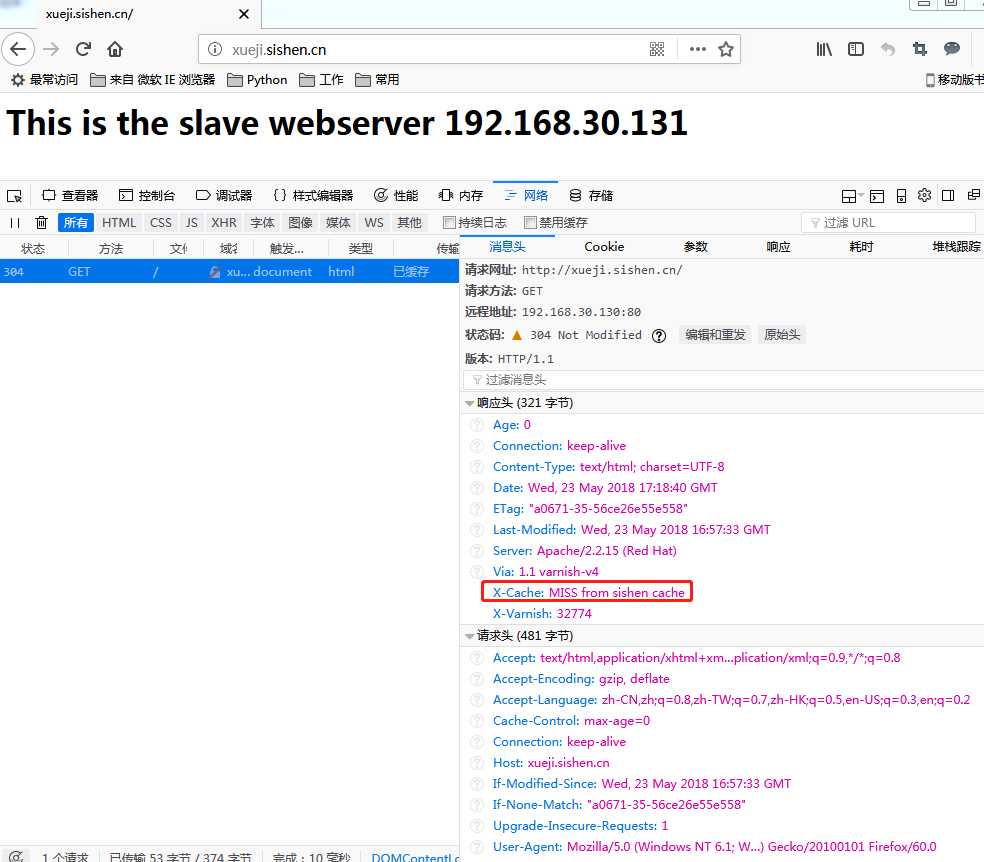The width and height of the screenshot is (984, 862).
Task: Click the screenshot crop toolbar icon
Action: [x=920, y=49]
